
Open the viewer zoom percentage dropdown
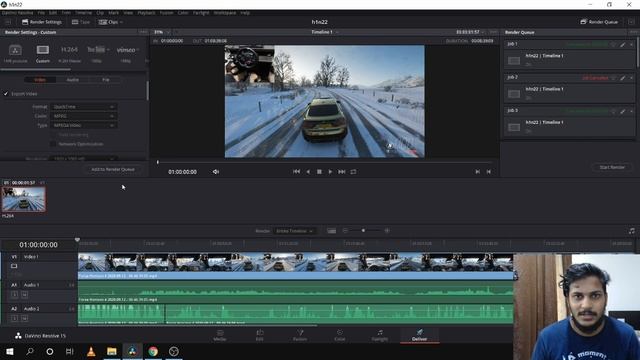[162, 32]
